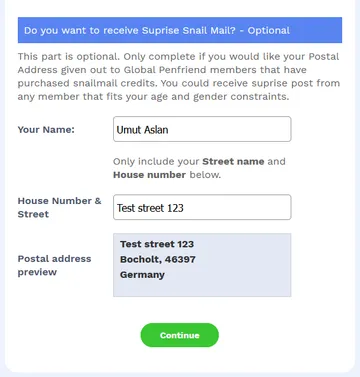Focus the Your Name input field
Viewport: 360px width, 377px height.
[x=202, y=129]
